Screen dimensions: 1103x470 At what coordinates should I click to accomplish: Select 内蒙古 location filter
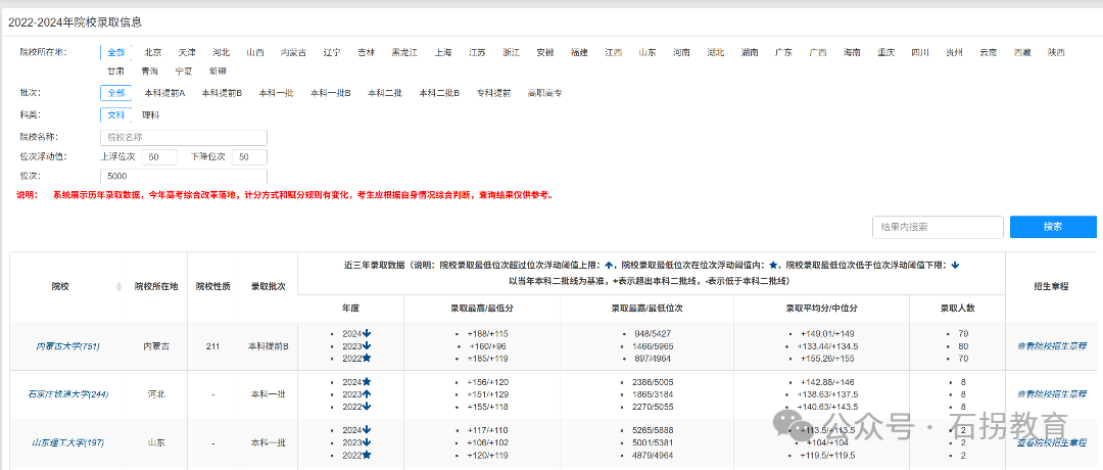293,53
